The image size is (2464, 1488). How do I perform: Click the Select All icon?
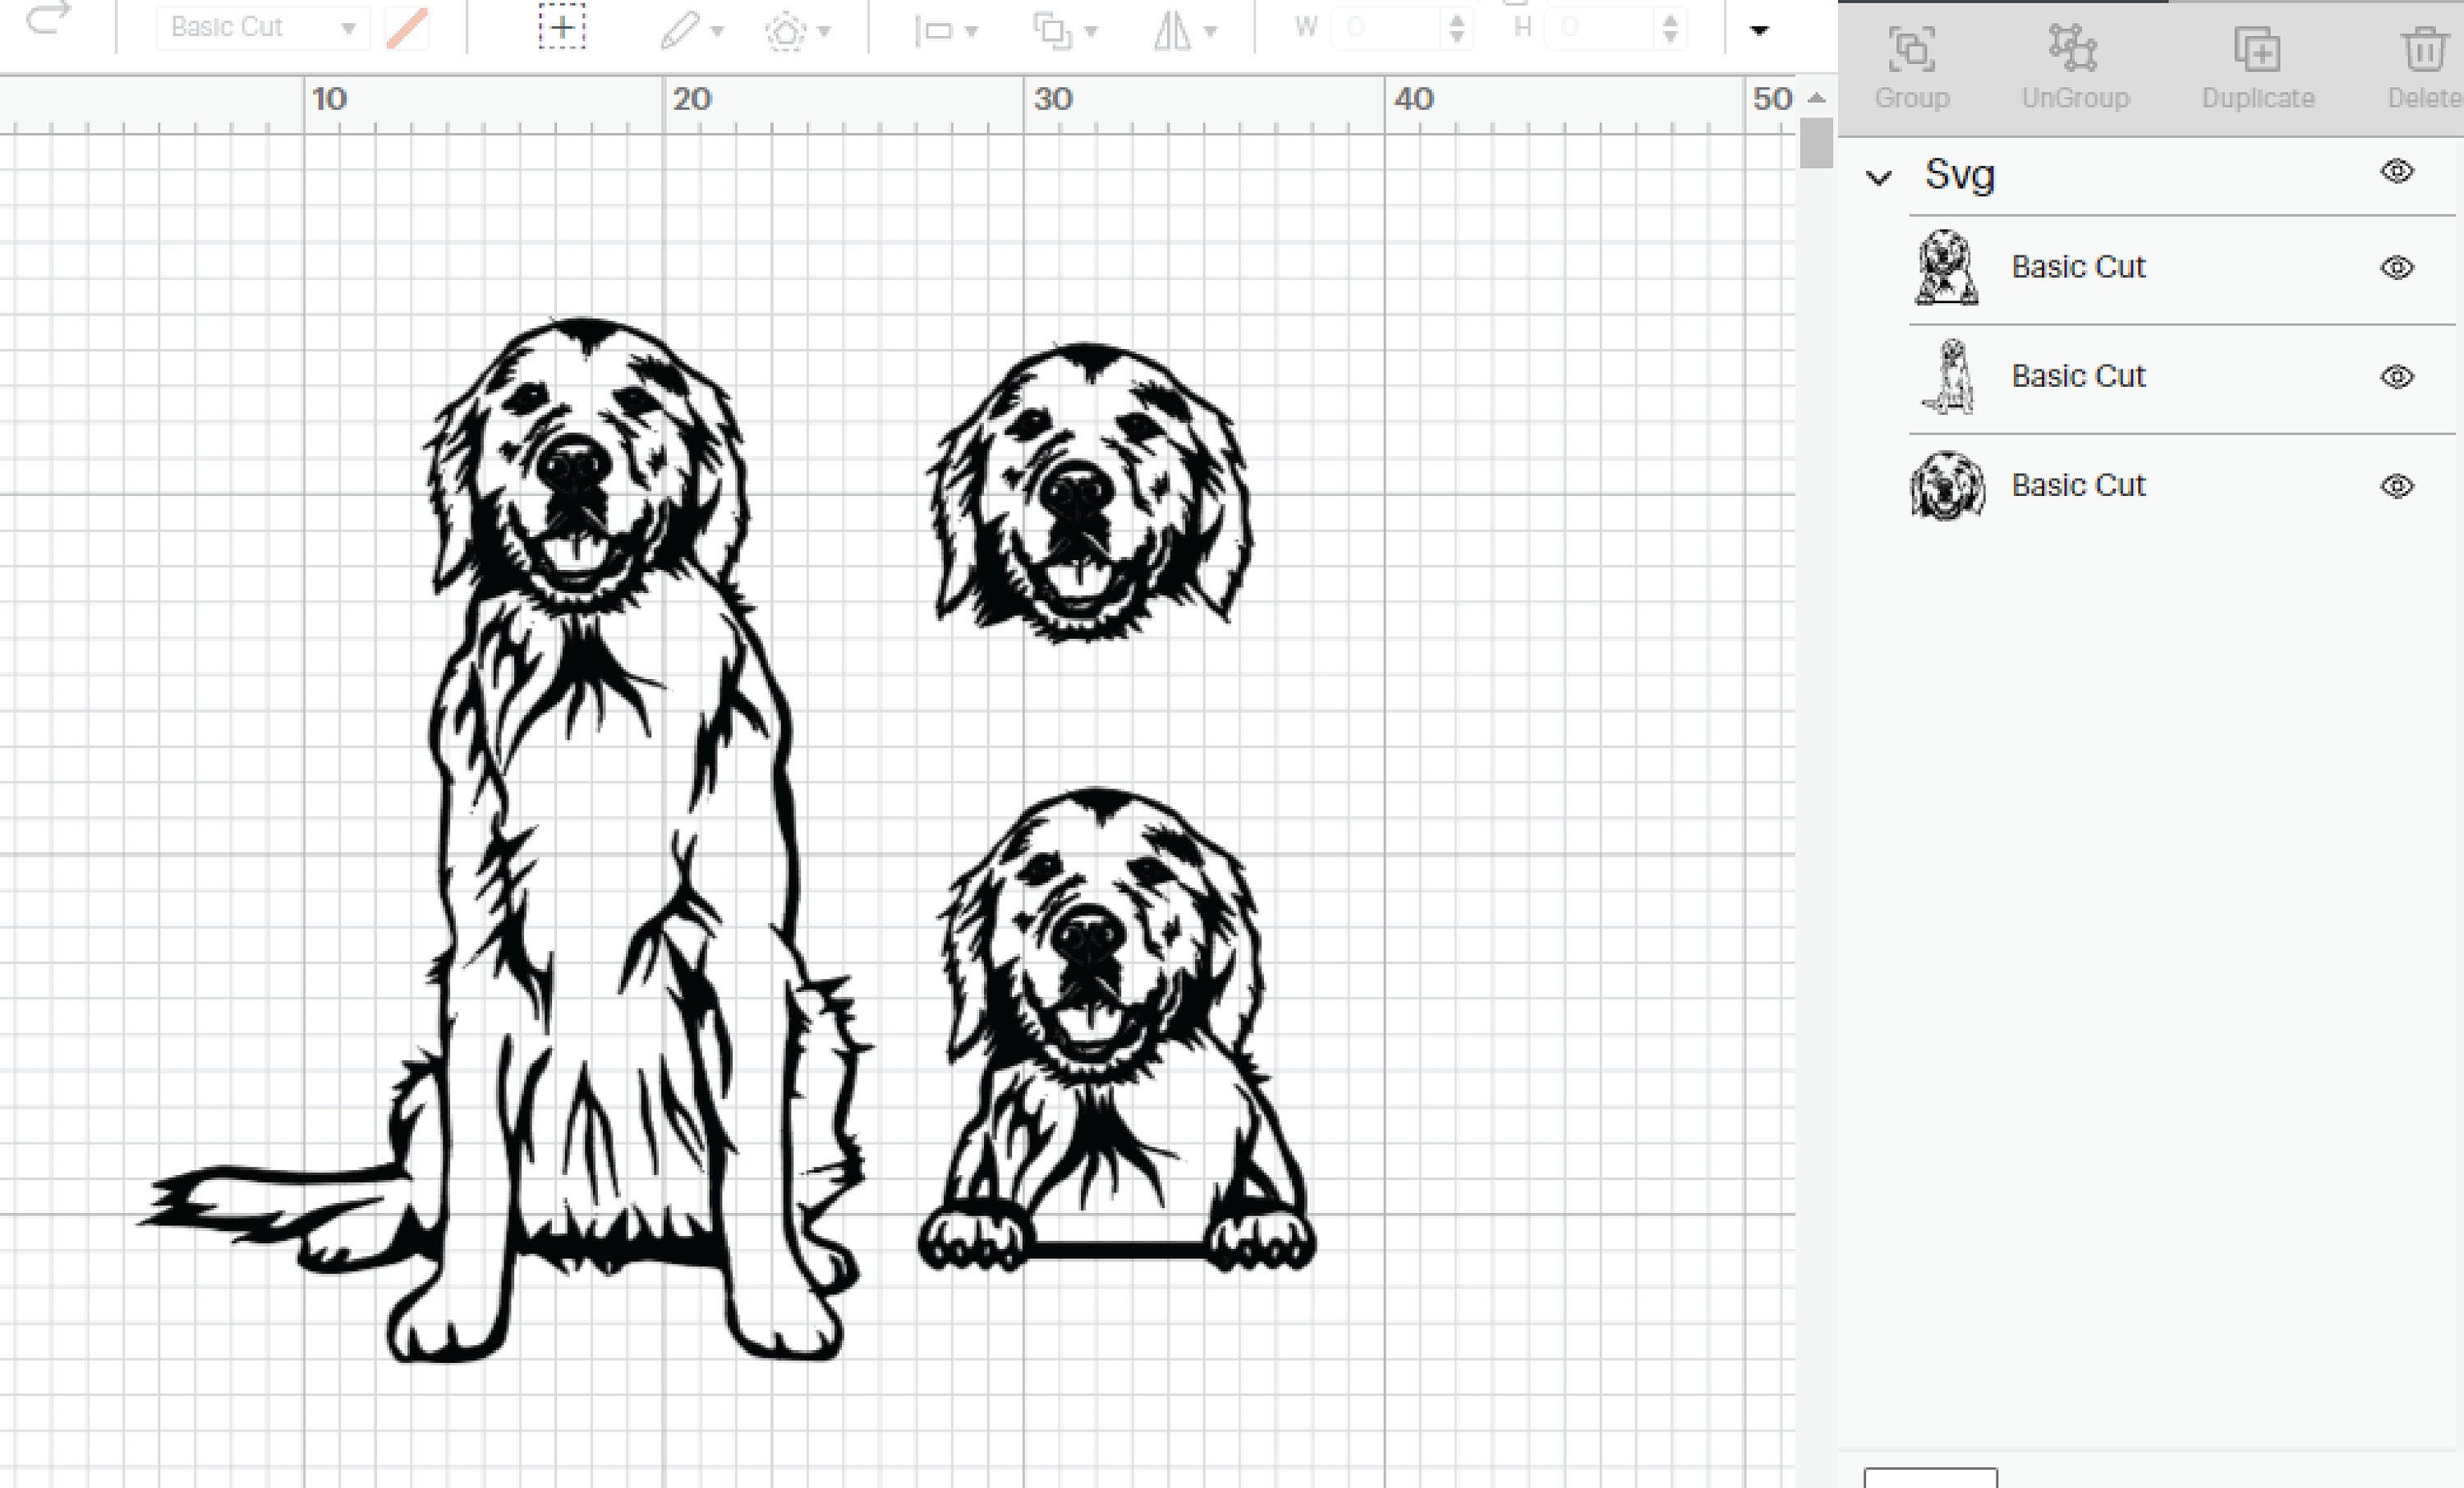click(x=562, y=28)
